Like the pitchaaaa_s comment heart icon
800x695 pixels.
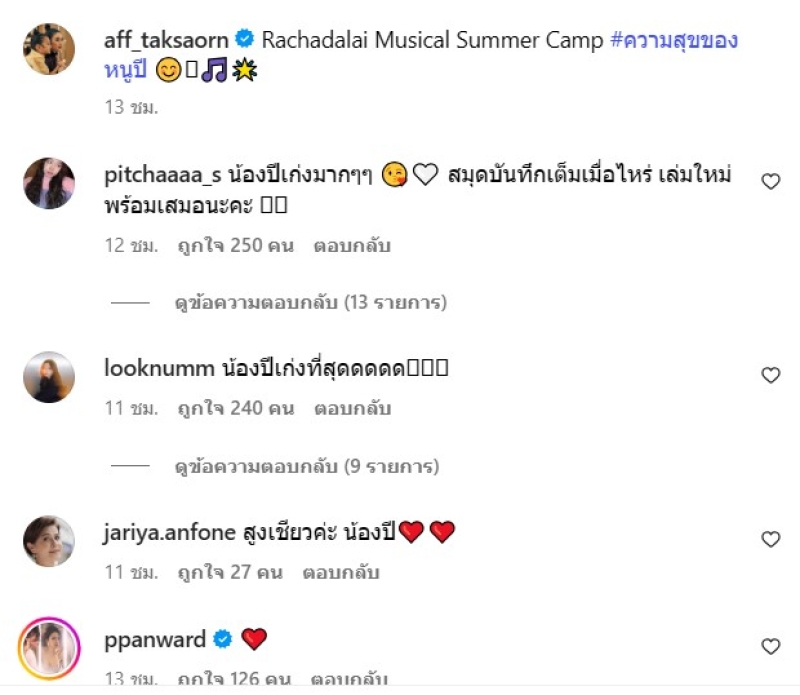pos(770,181)
